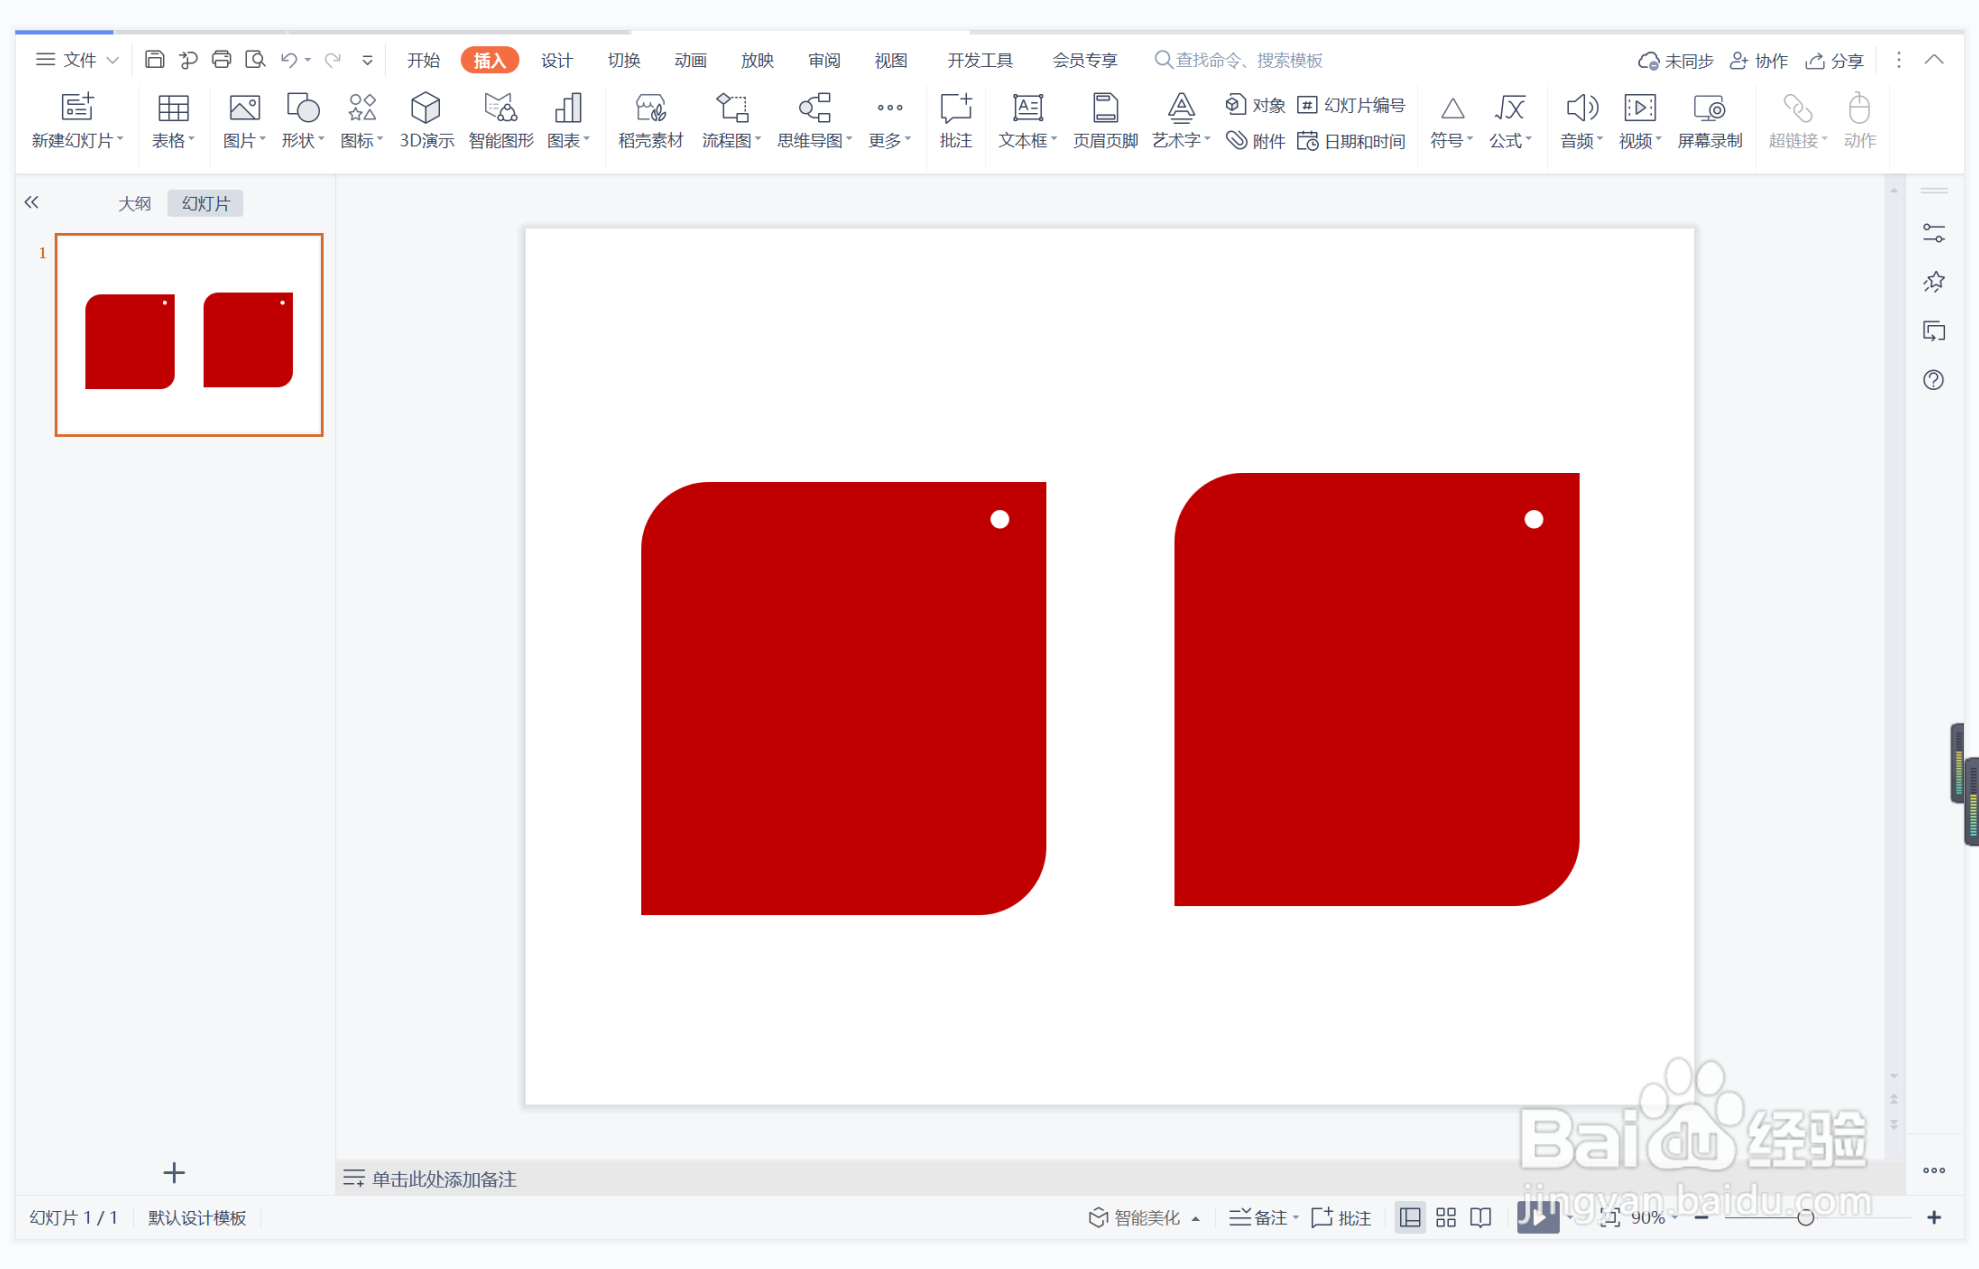Open the help question-mark icon in right sidebar

pyautogui.click(x=1933, y=380)
